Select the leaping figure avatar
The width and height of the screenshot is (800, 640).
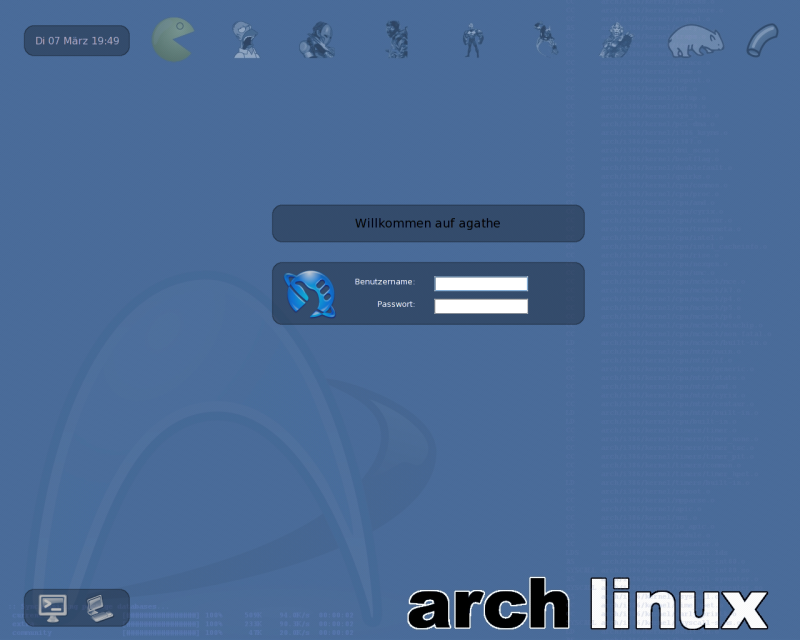pyautogui.click(x=546, y=39)
